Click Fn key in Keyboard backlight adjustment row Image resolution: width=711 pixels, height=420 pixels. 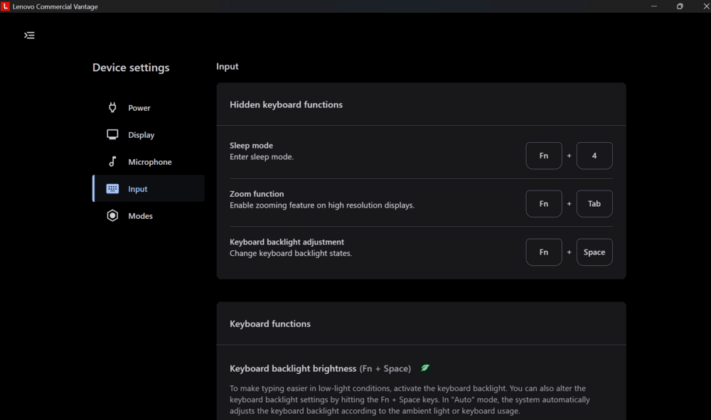544,252
